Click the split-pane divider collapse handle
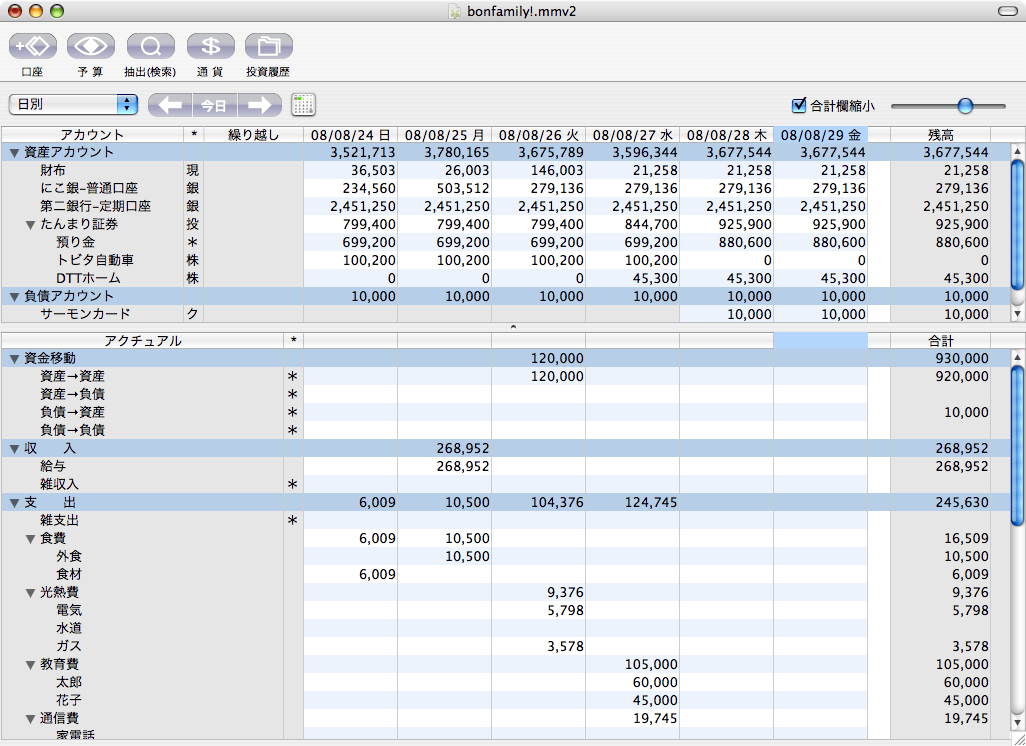This screenshot has width=1026, height=746. click(x=513, y=327)
